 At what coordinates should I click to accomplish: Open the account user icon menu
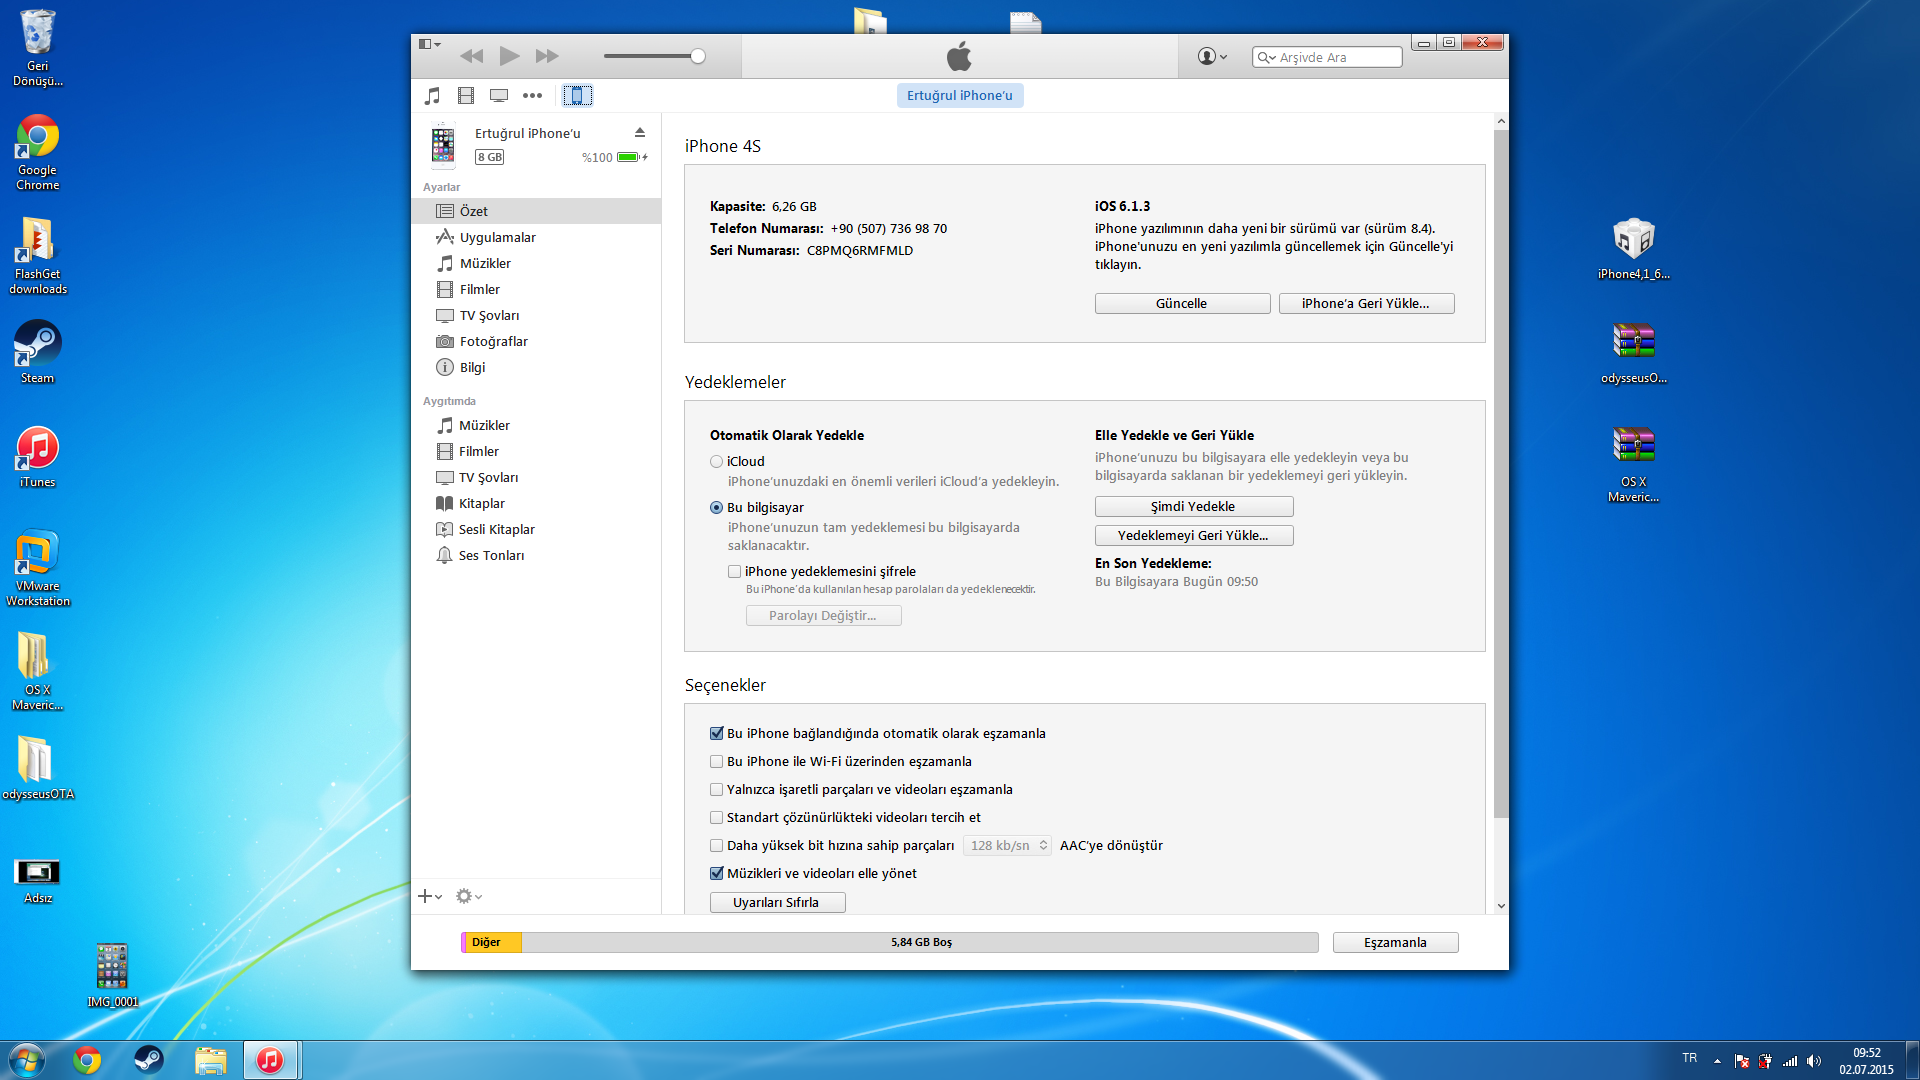point(1212,57)
